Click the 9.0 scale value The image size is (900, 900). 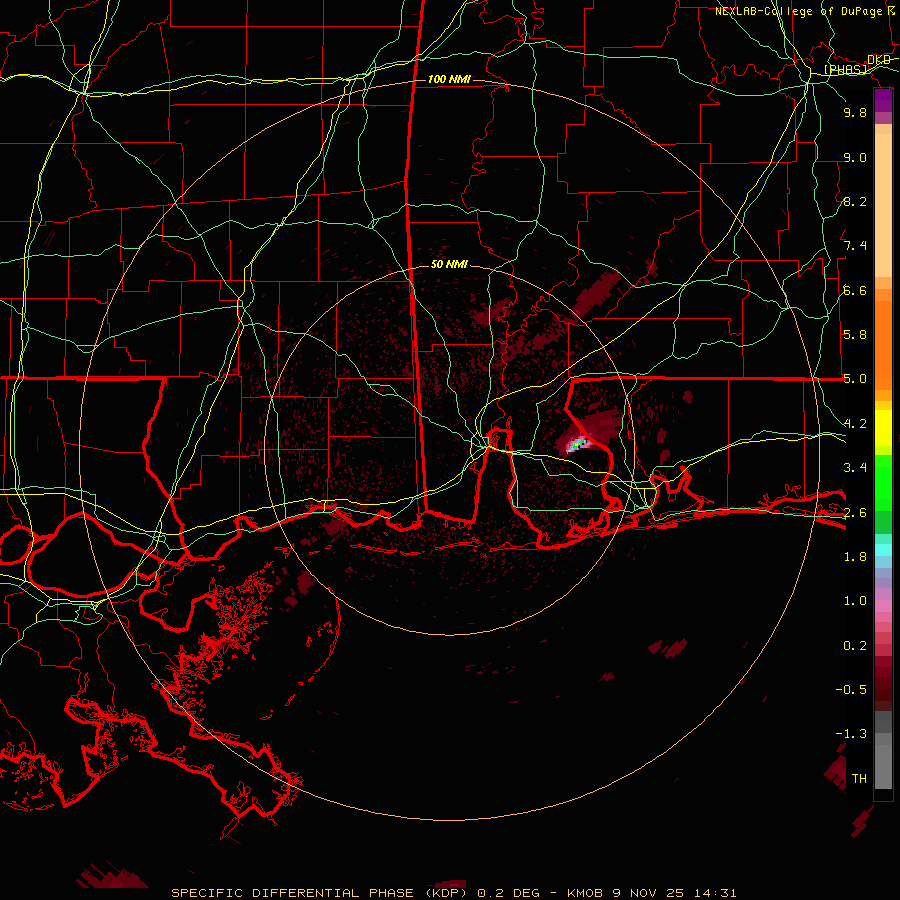point(855,157)
